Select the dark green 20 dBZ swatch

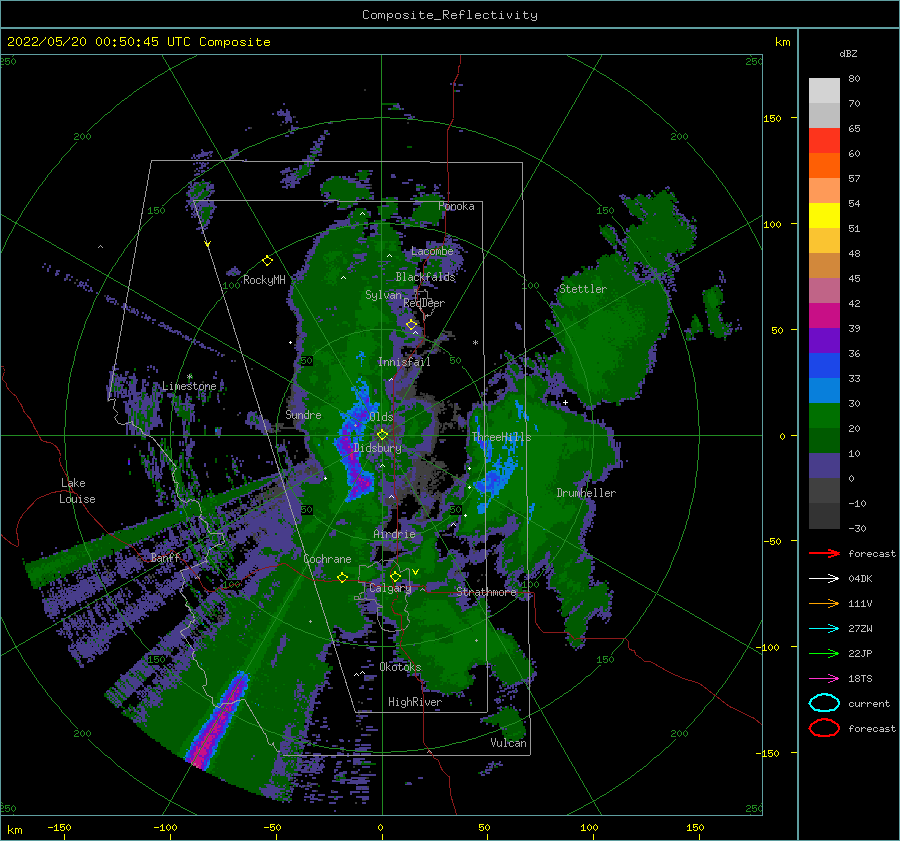pyautogui.click(x=824, y=441)
